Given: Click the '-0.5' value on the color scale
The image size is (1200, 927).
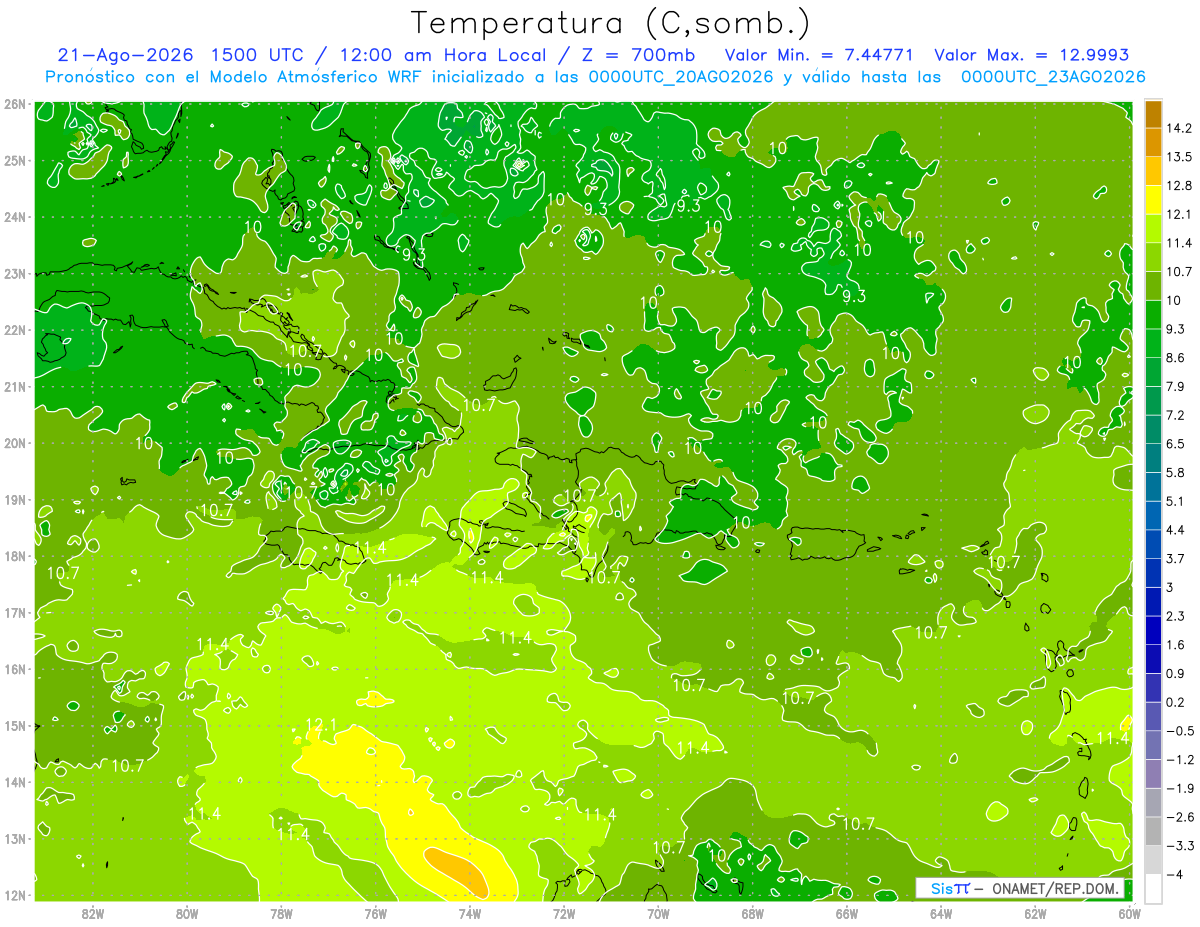Looking at the screenshot, I should coord(1181,731).
